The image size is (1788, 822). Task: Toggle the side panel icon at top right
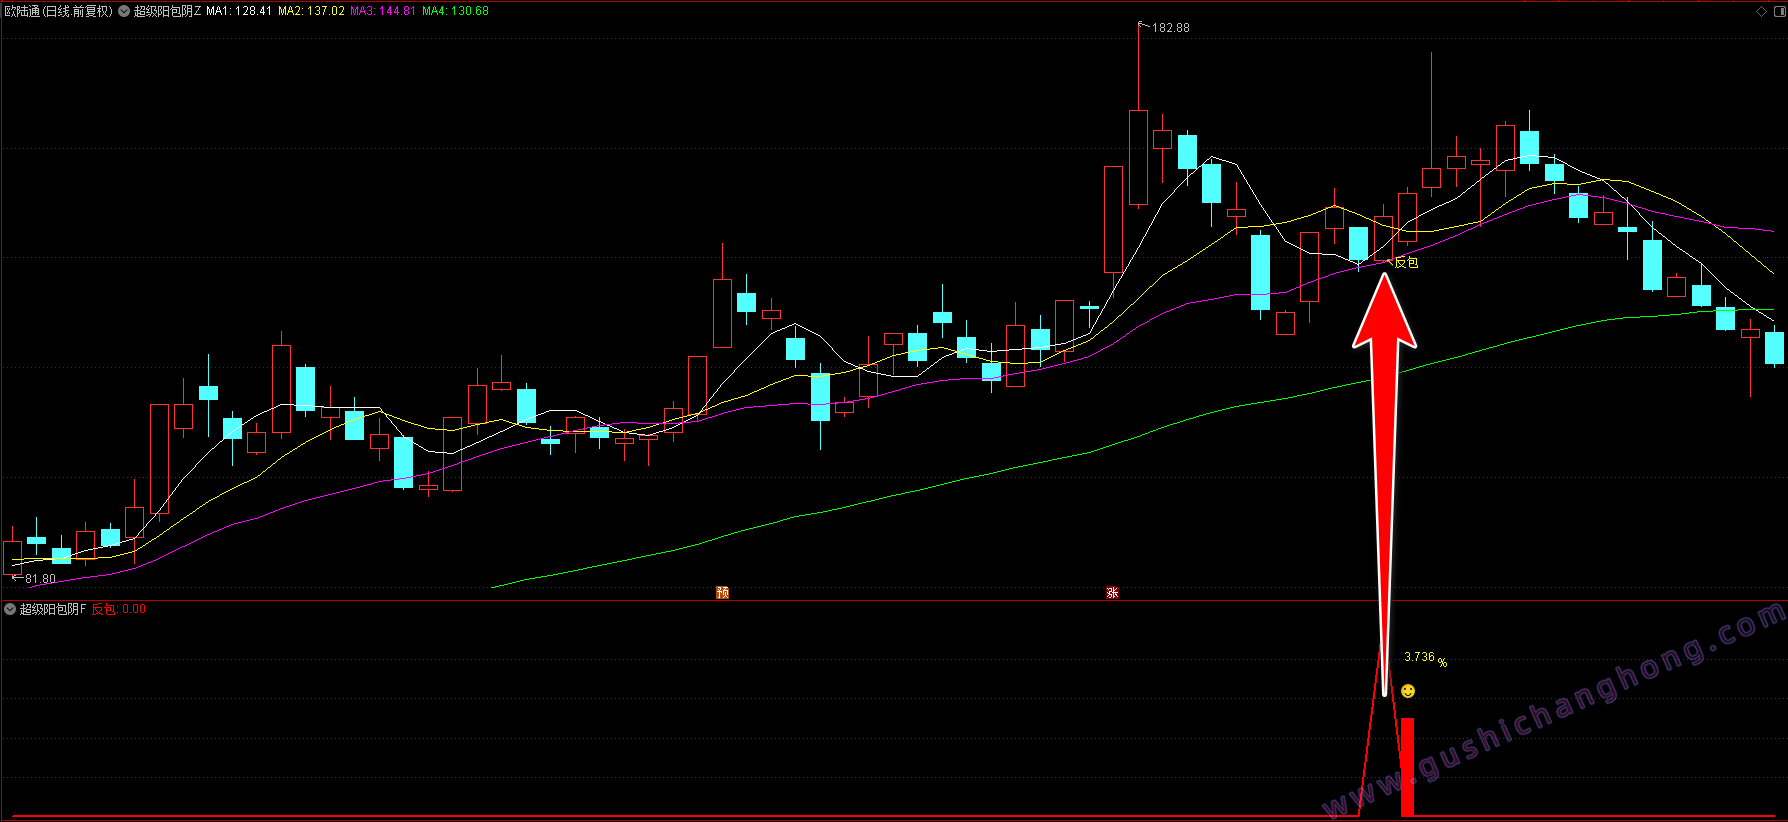click(x=1778, y=12)
